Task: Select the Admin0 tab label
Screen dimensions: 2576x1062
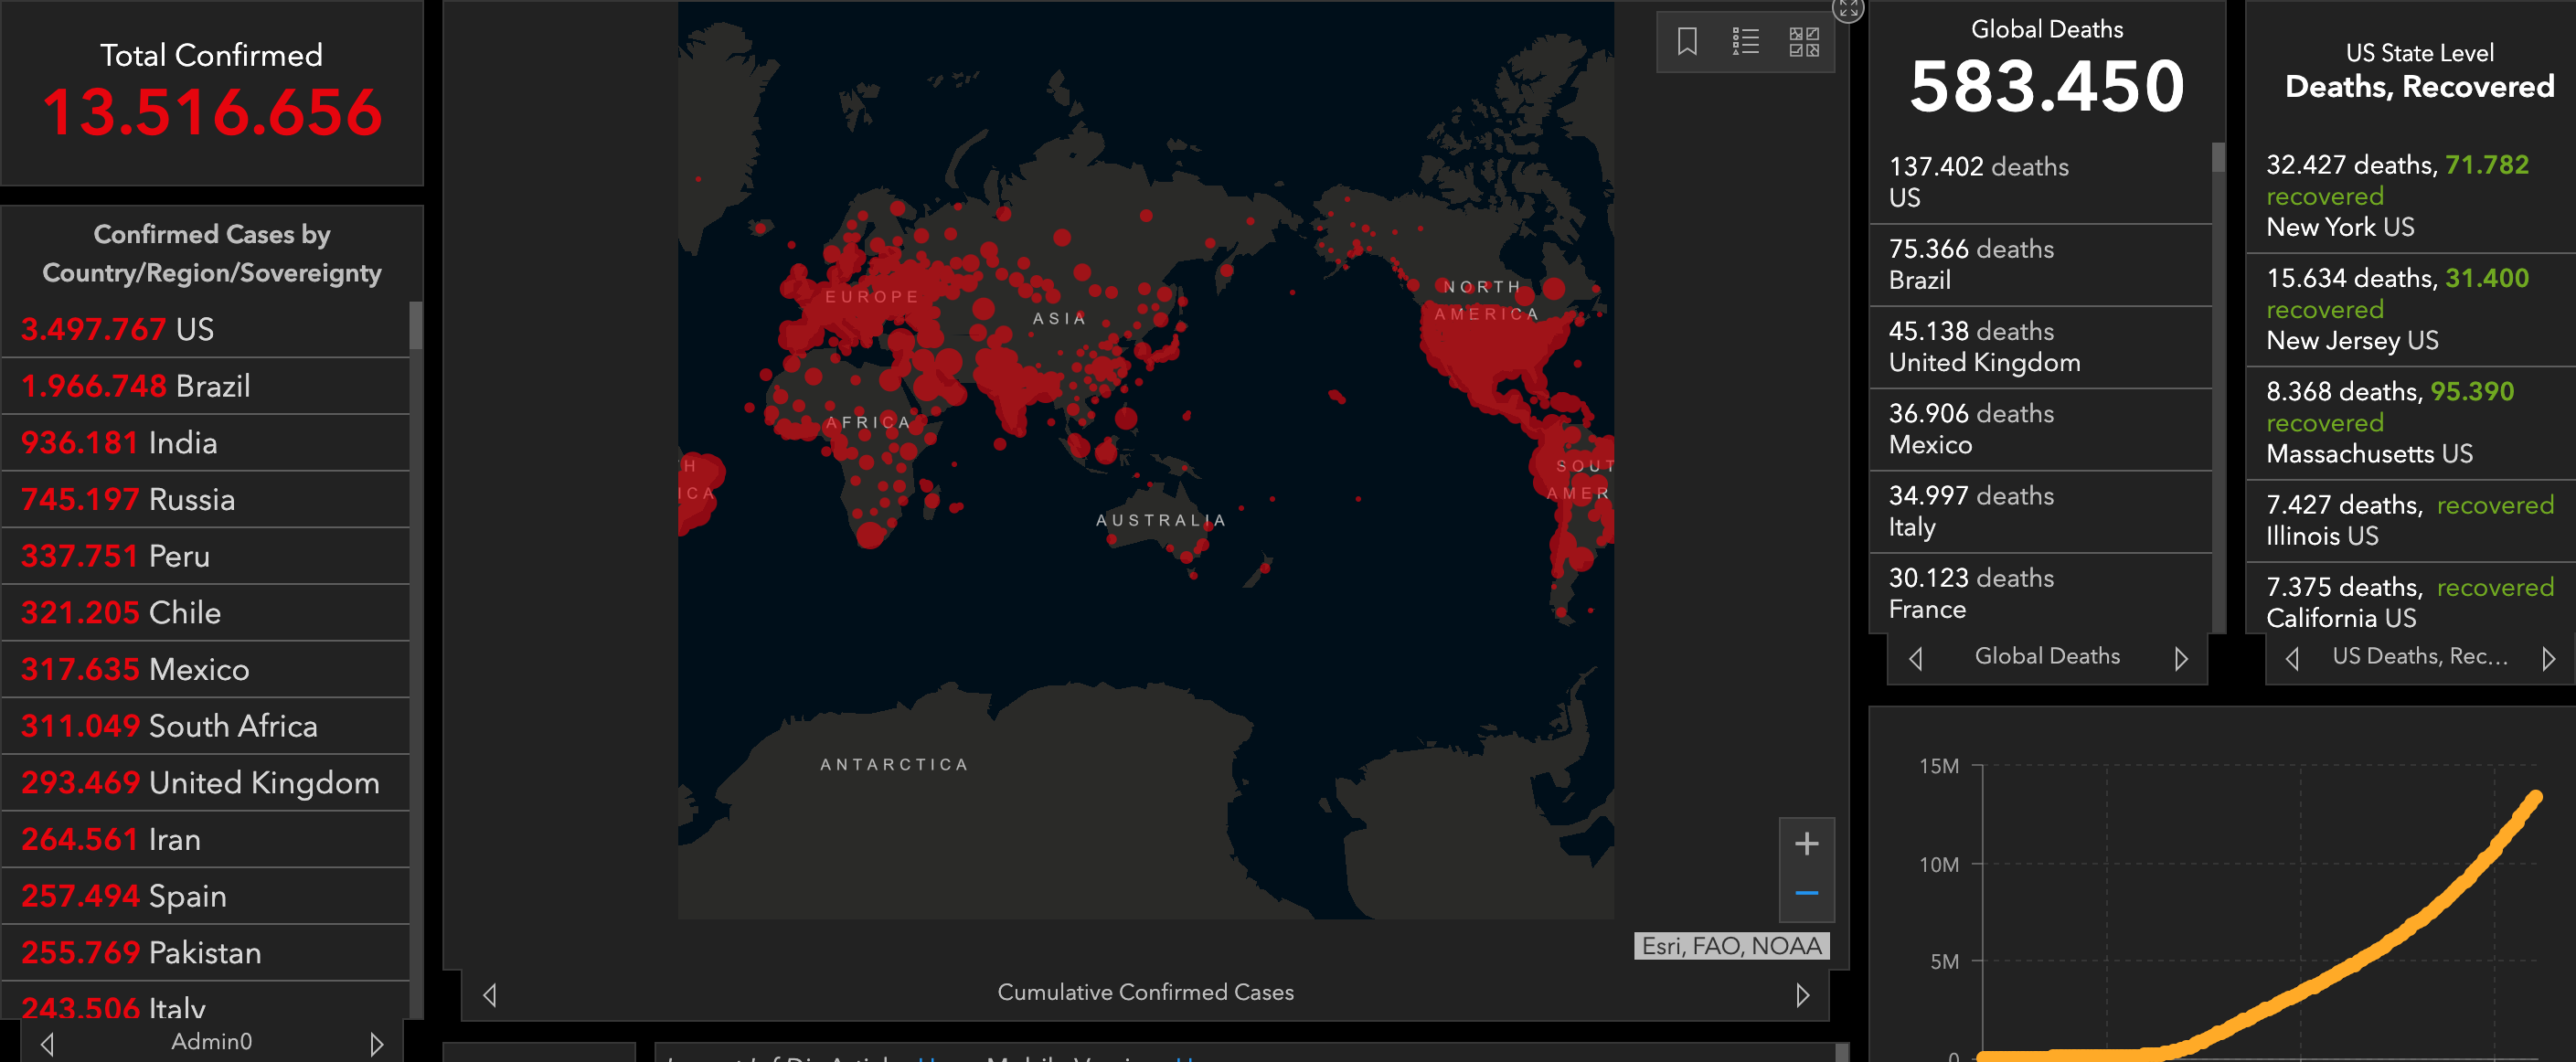Action: (211, 1042)
